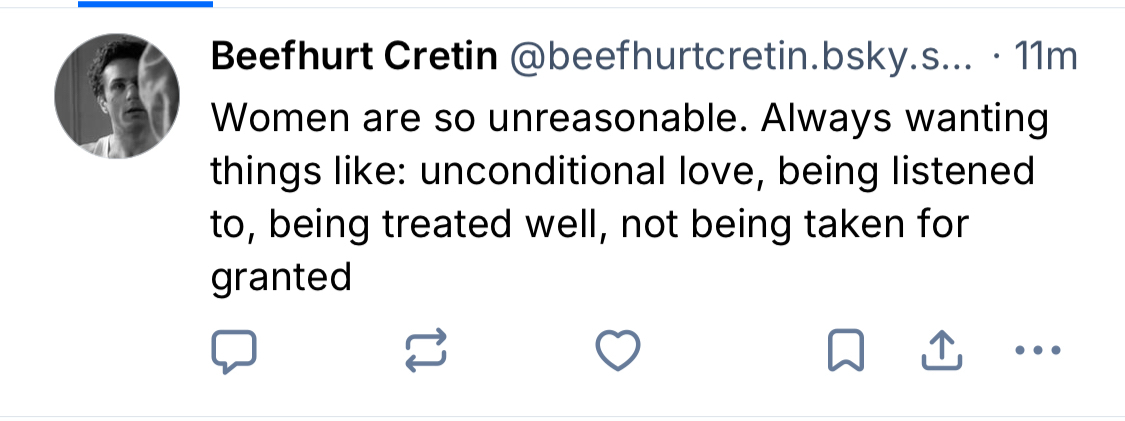Click the heart icon under the post
The image size is (1125, 421).
[x=617, y=350]
